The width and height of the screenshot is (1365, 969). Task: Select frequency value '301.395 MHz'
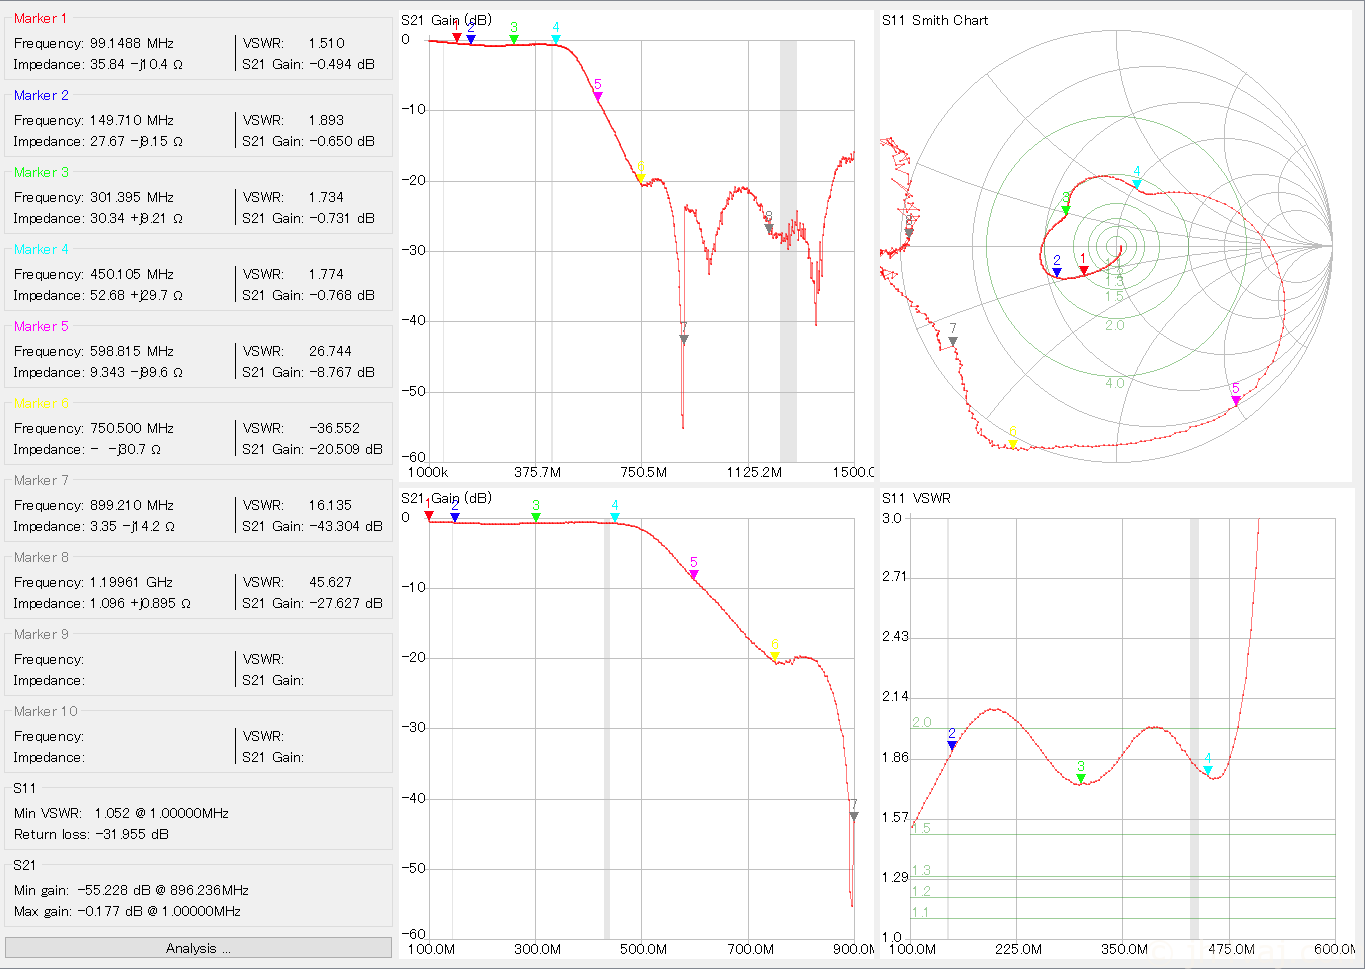click(x=132, y=197)
